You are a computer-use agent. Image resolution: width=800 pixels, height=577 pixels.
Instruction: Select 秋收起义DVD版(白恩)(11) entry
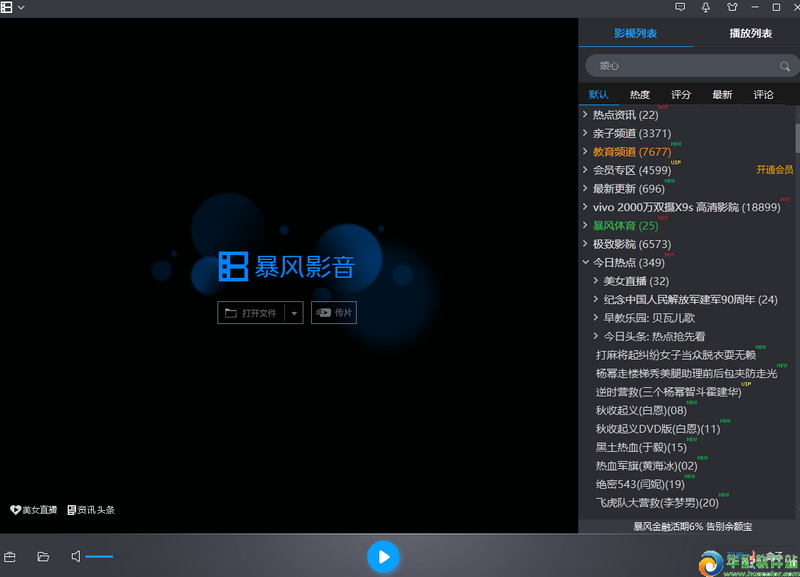click(x=658, y=429)
